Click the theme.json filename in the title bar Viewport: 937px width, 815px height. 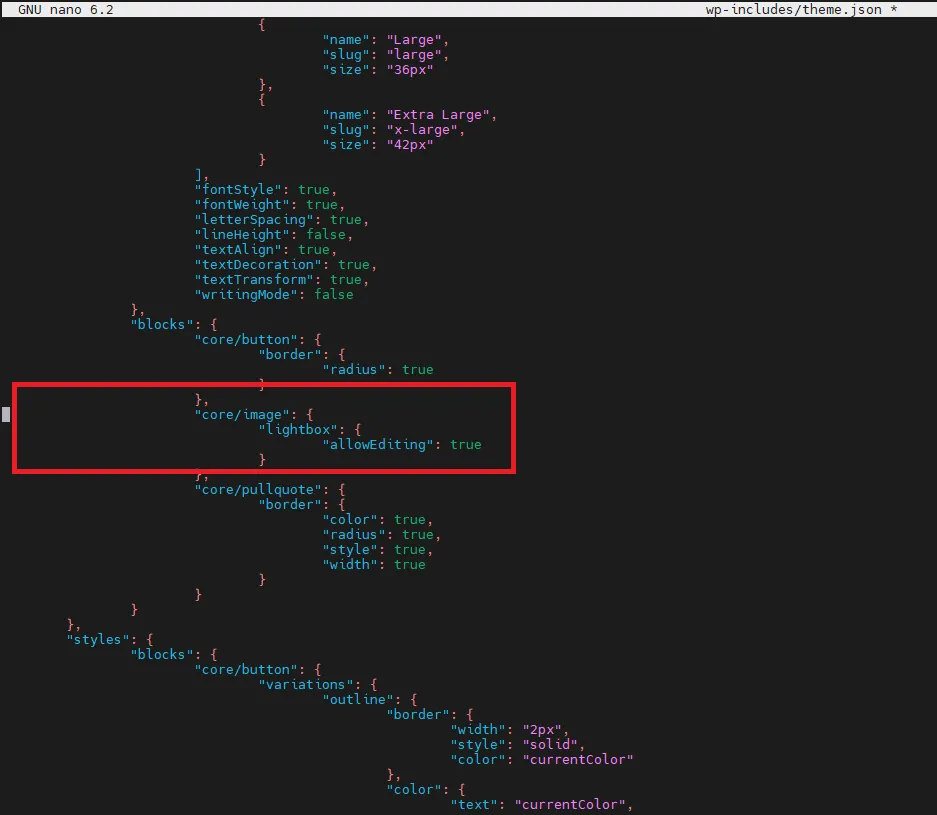click(x=842, y=9)
